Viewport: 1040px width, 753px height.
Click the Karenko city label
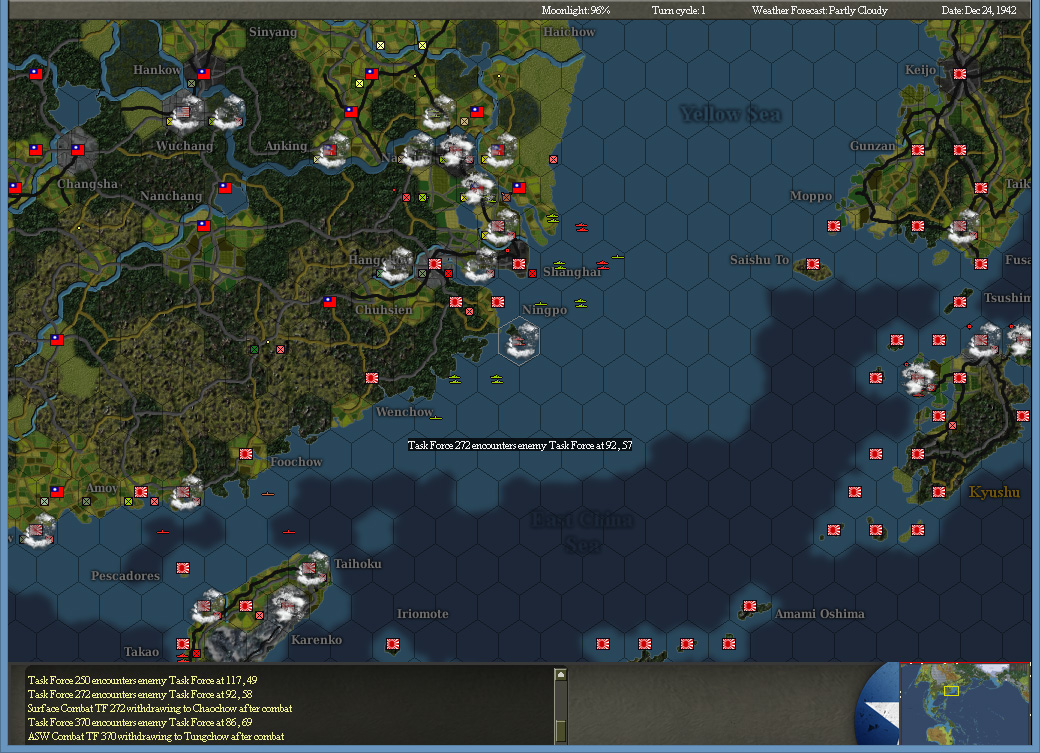tap(316, 640)
